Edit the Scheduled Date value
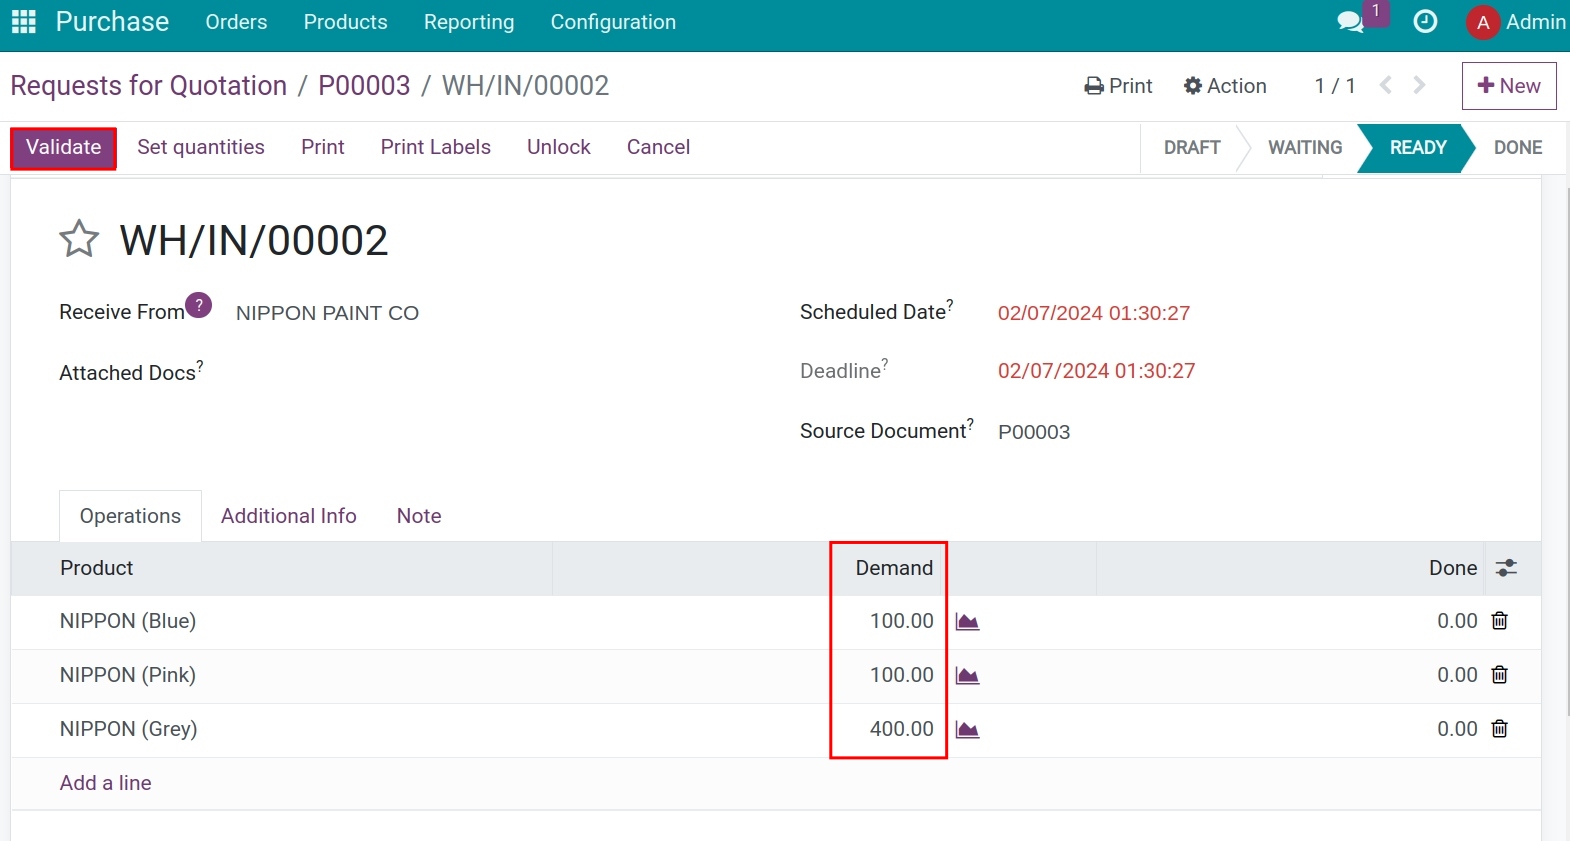 click(x=1094, y=313)
